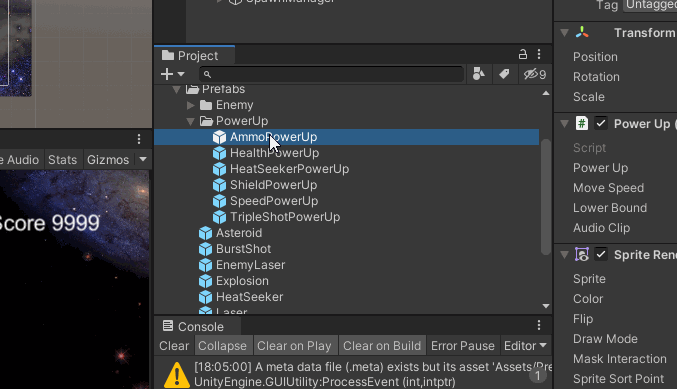Click the BurstShot prefab icon
The width and height of the screenshot is (677, 389).
click(206, 249)
